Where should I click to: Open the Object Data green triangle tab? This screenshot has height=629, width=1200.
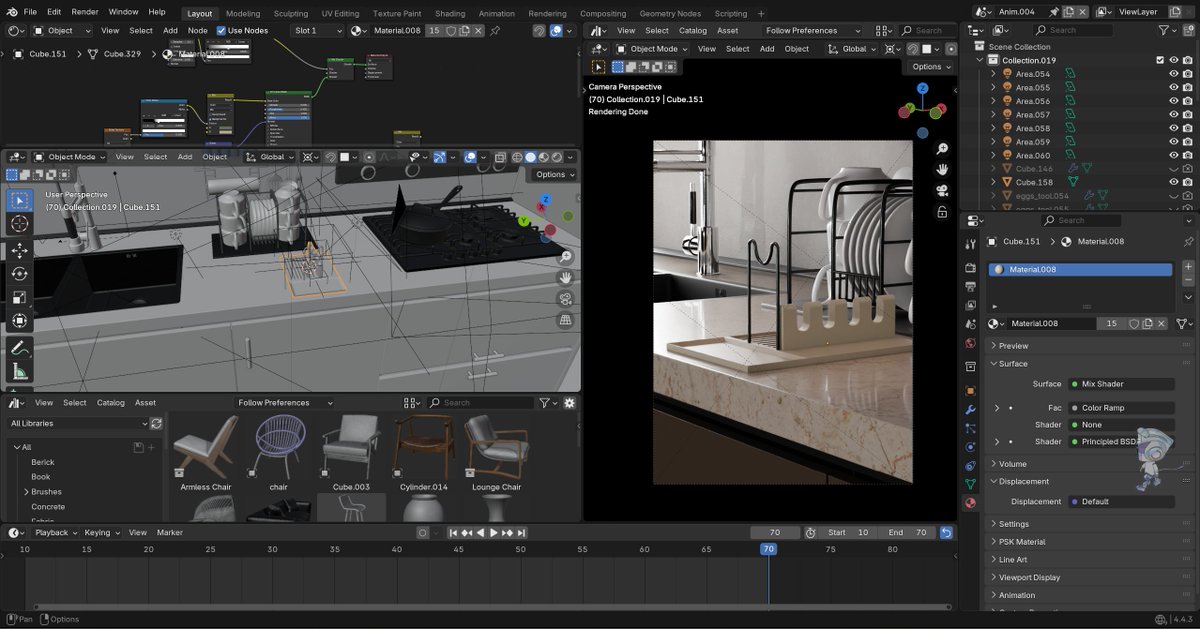point(970,484)
